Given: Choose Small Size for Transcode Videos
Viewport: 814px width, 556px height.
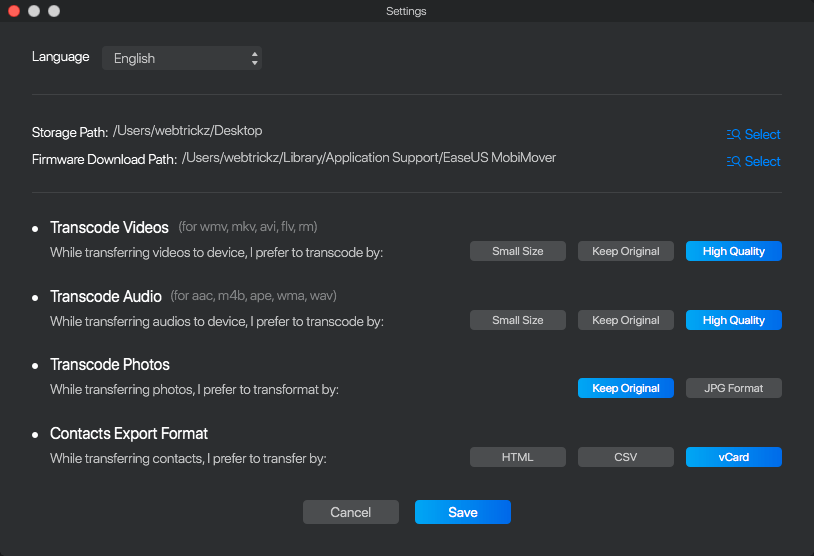Looking at the screenshot, I should pos(518,251).
